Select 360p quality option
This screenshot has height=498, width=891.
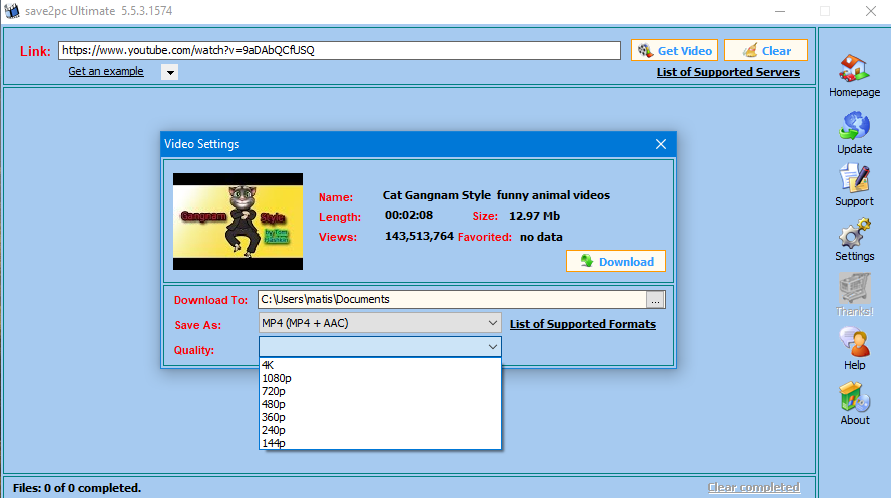point(380,417)
